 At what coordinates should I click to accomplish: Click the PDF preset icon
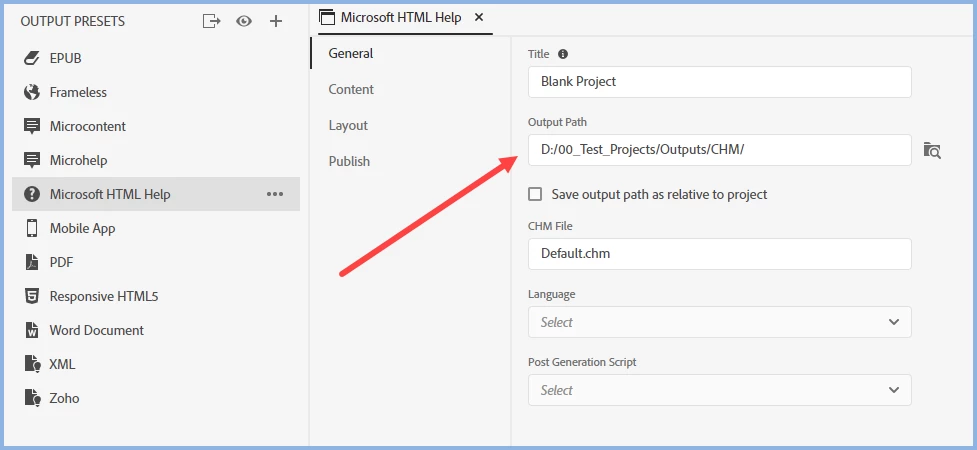pyautogui.click(x=32, y=262)
